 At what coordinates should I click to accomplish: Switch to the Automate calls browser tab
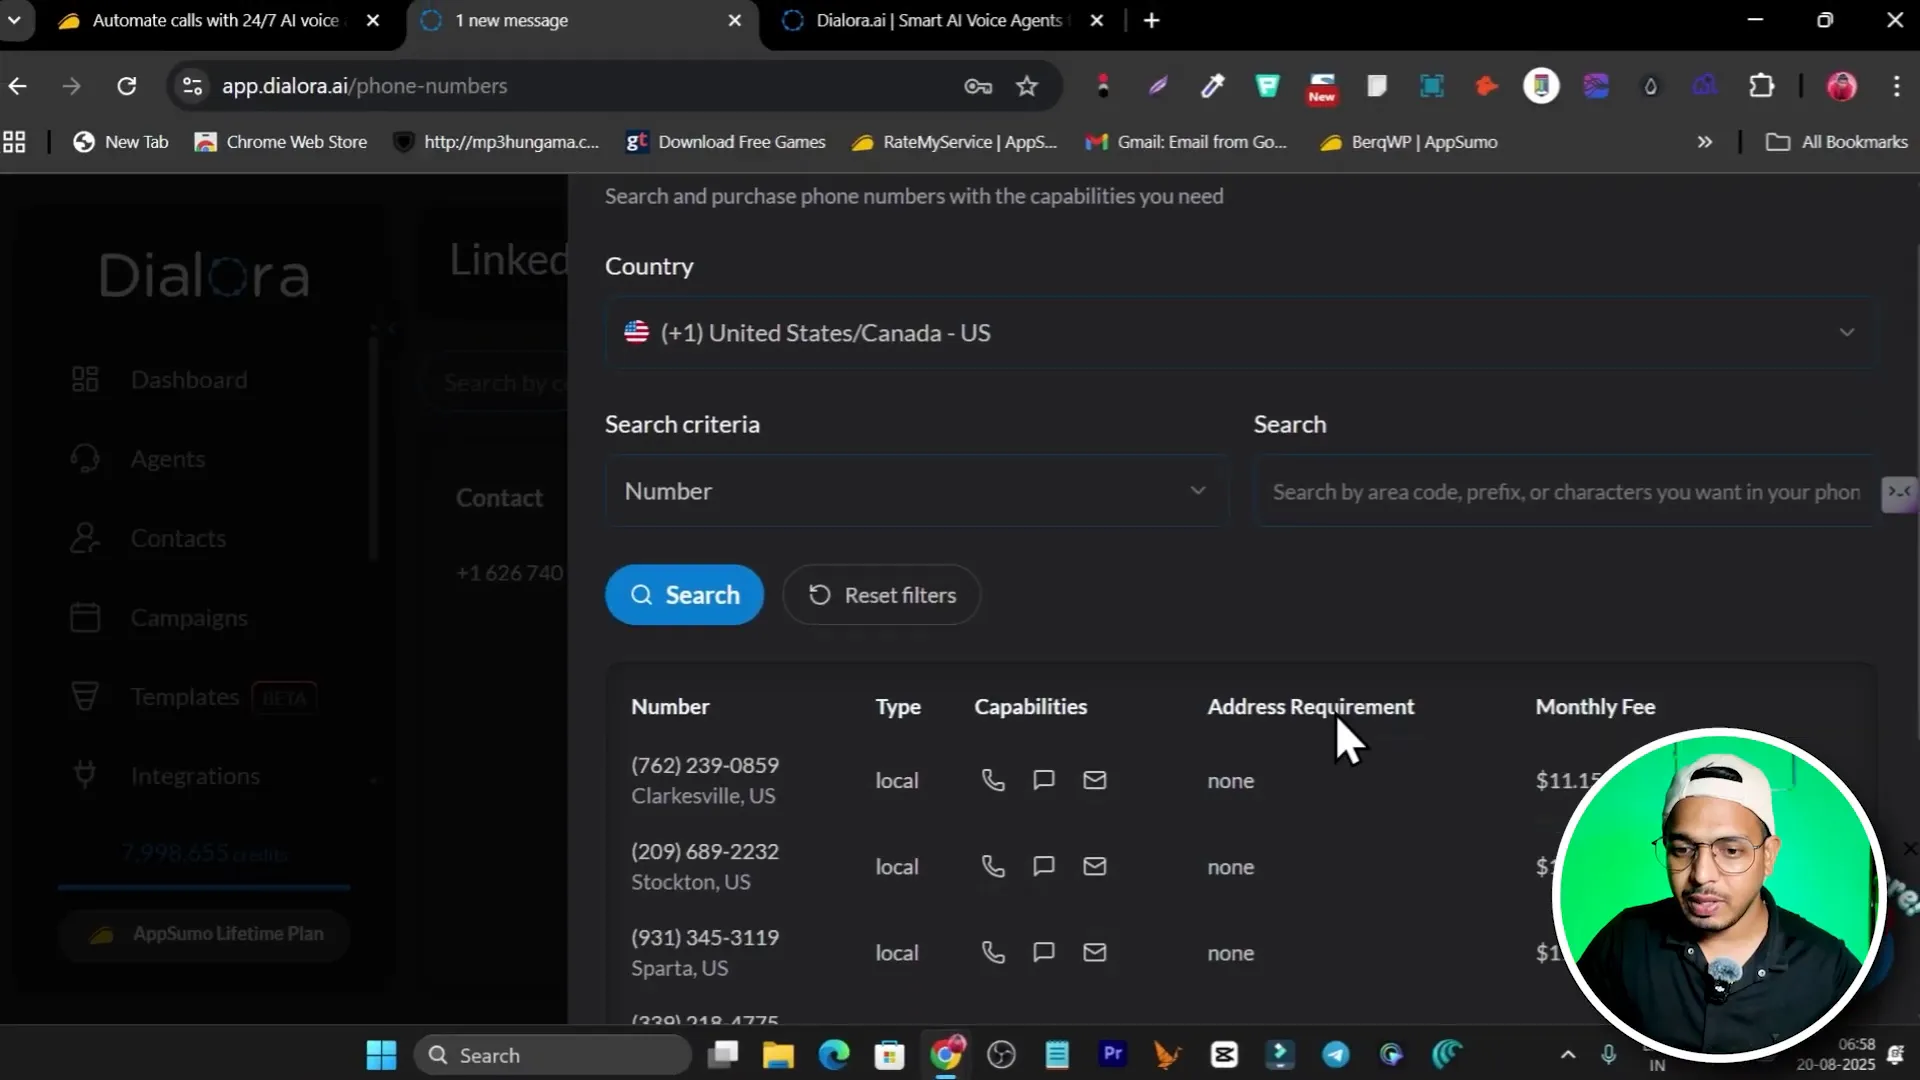[214, 20]
